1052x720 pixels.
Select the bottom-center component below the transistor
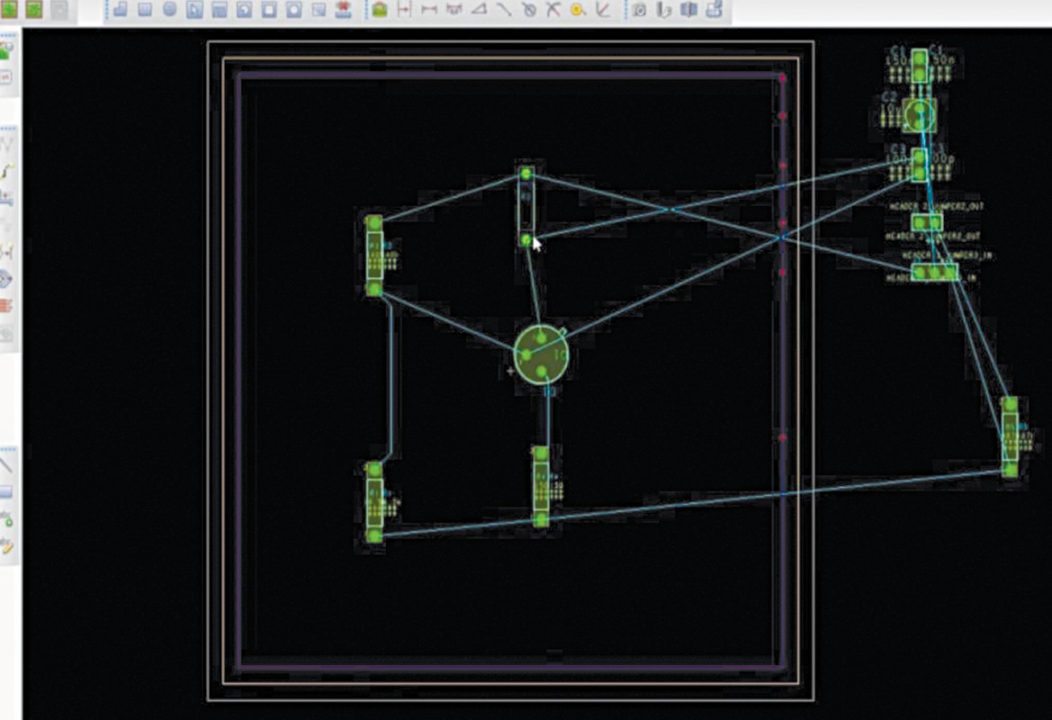point(541,486)
